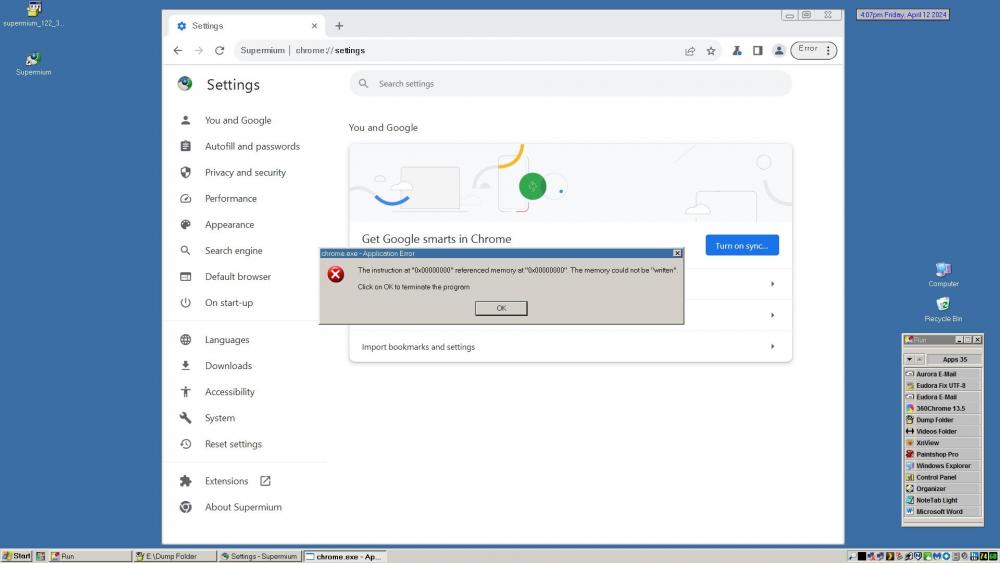
Task: Open the Appearance settings section
Action: click(x=229, y=225)
